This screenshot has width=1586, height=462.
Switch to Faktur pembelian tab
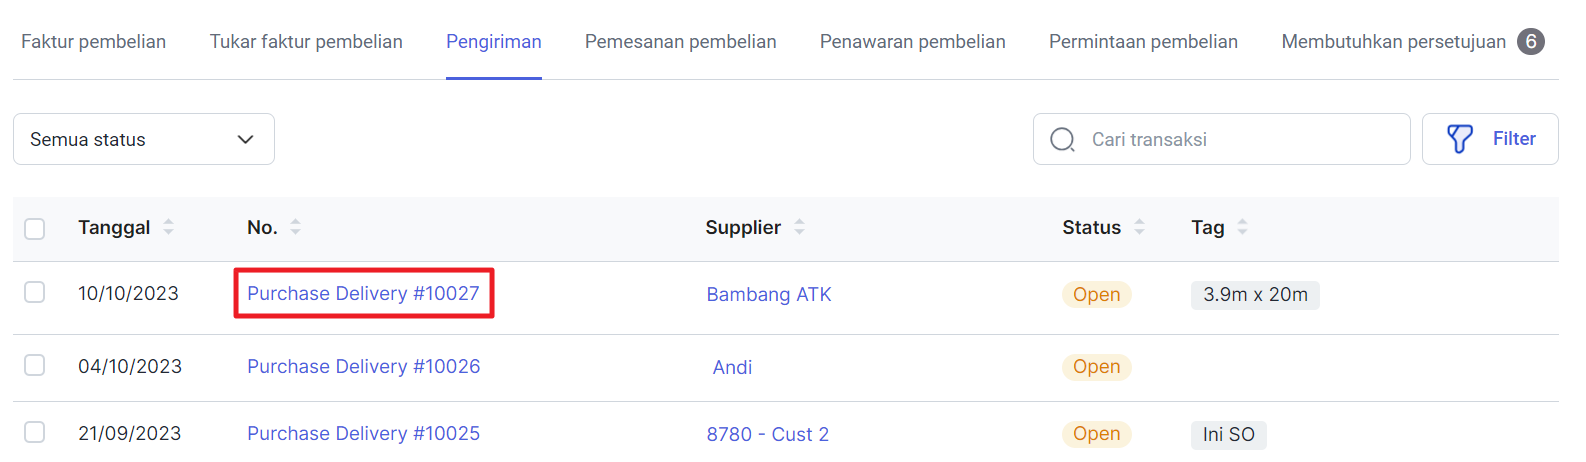click(94, 41)
